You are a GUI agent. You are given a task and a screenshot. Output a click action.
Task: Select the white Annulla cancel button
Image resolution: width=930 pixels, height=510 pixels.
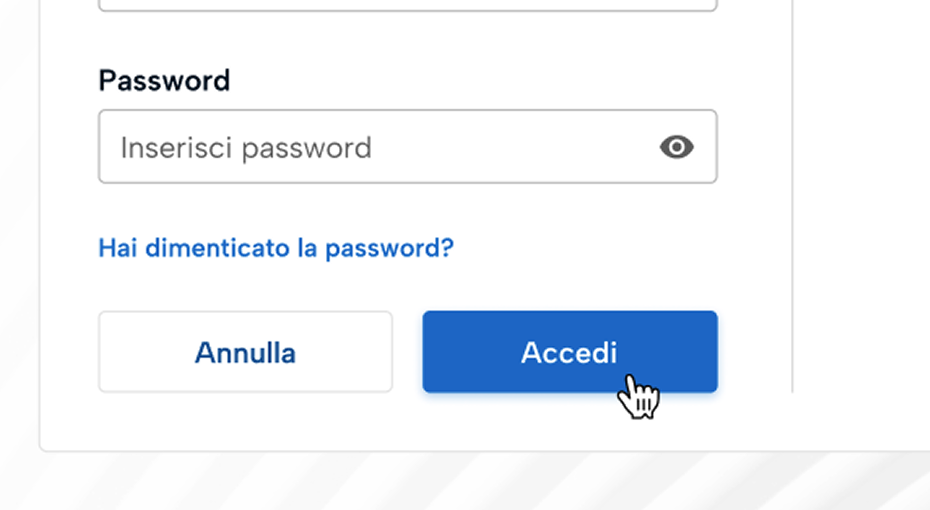[245, 352]
